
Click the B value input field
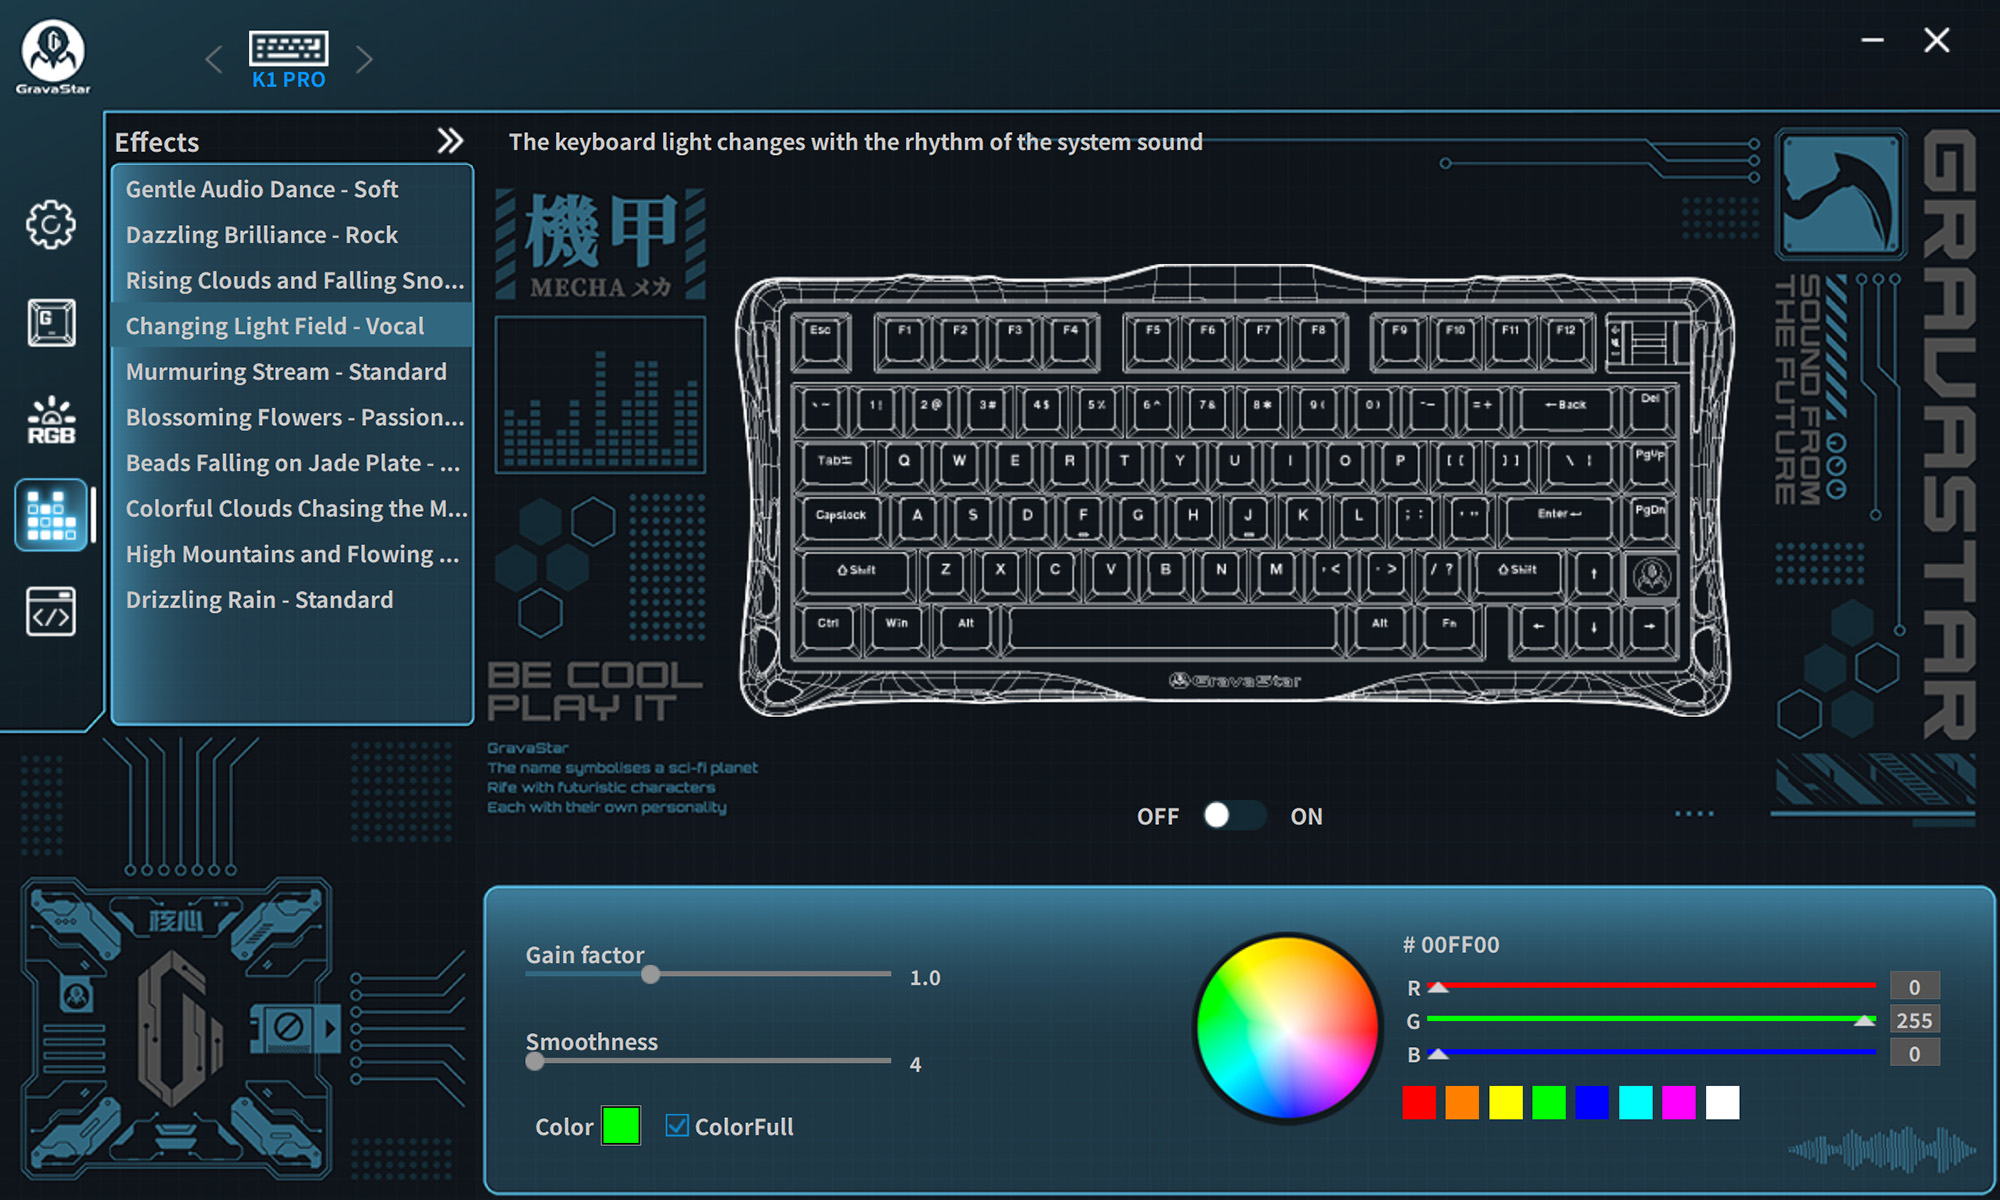coord(1914,1053)
